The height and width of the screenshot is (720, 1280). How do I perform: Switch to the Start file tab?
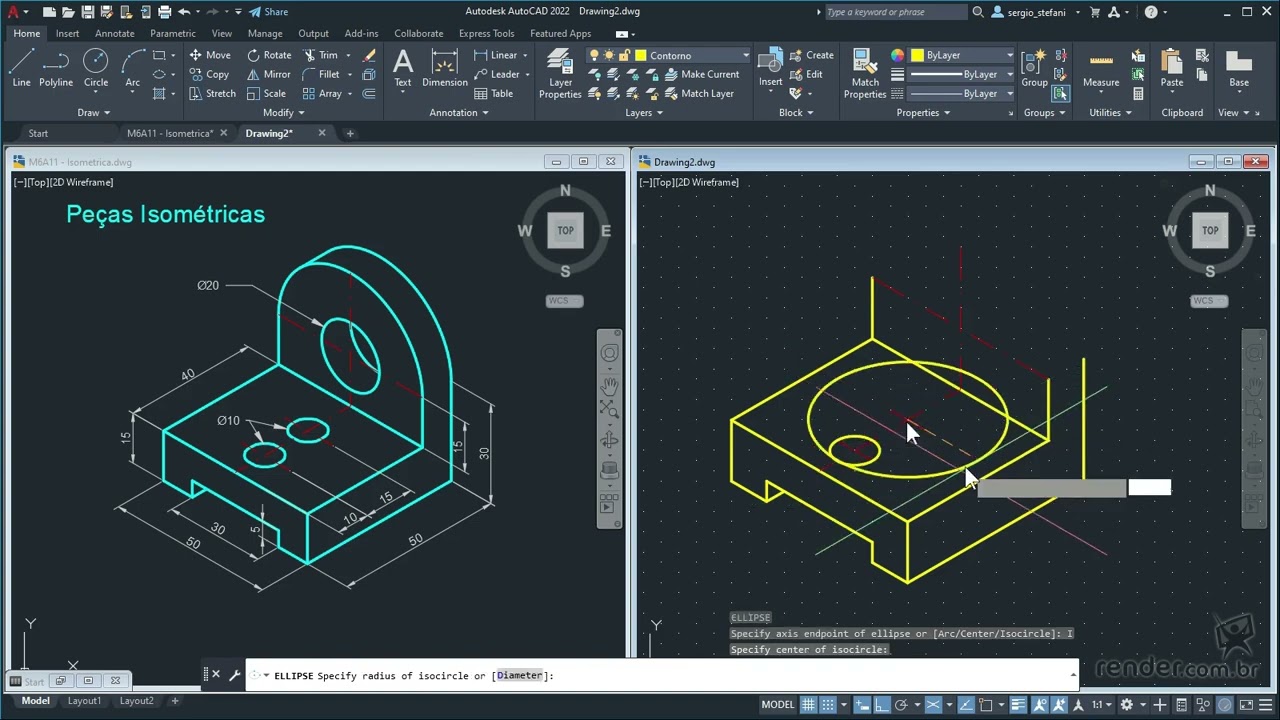click(x=38, y=133)
